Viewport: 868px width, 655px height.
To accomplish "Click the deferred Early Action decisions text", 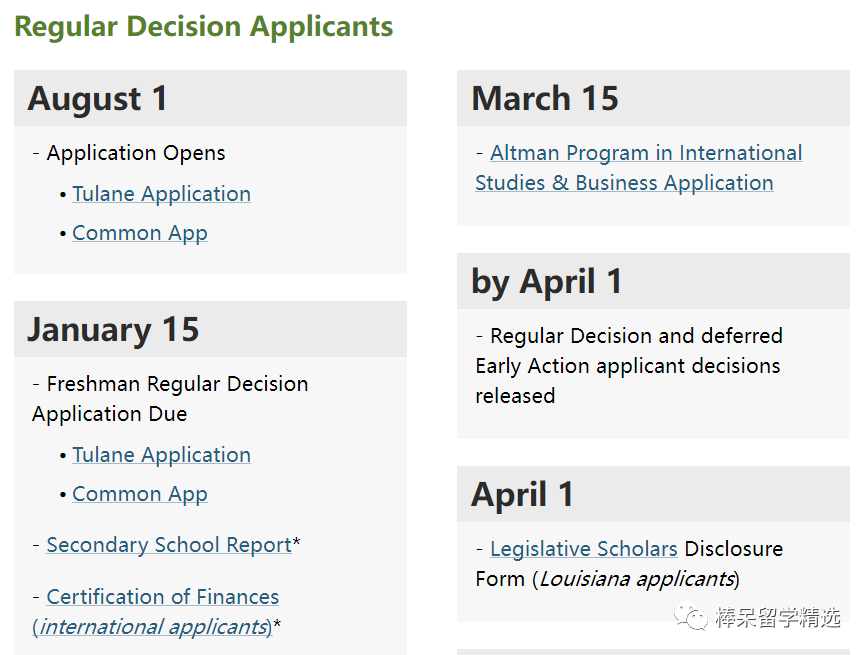I will pos(627,366).
